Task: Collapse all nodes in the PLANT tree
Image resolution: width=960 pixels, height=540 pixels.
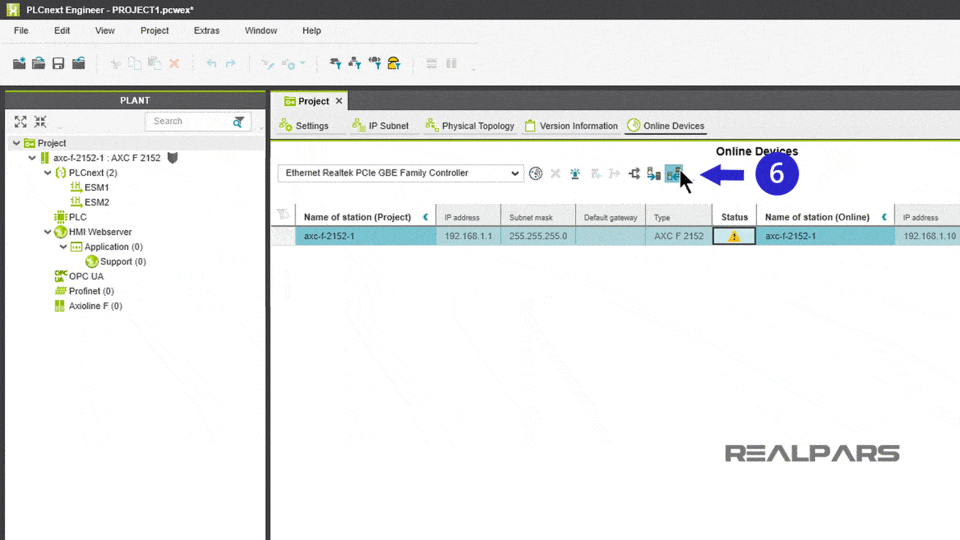Action: (x=40, y=121)
